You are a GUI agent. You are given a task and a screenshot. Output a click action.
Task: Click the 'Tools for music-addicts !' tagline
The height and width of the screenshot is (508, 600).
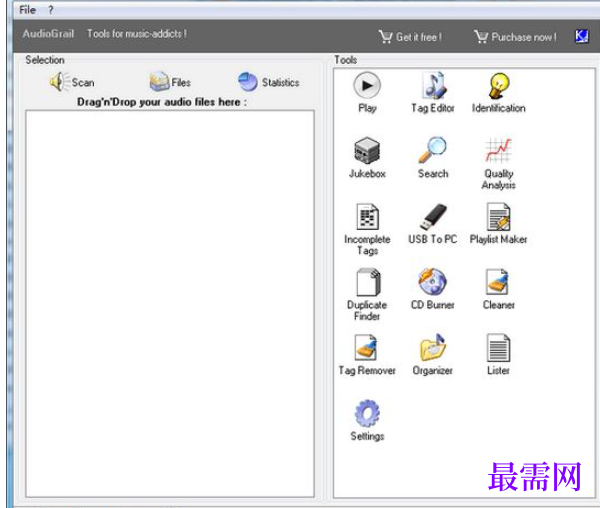click(x=137, y=34)
